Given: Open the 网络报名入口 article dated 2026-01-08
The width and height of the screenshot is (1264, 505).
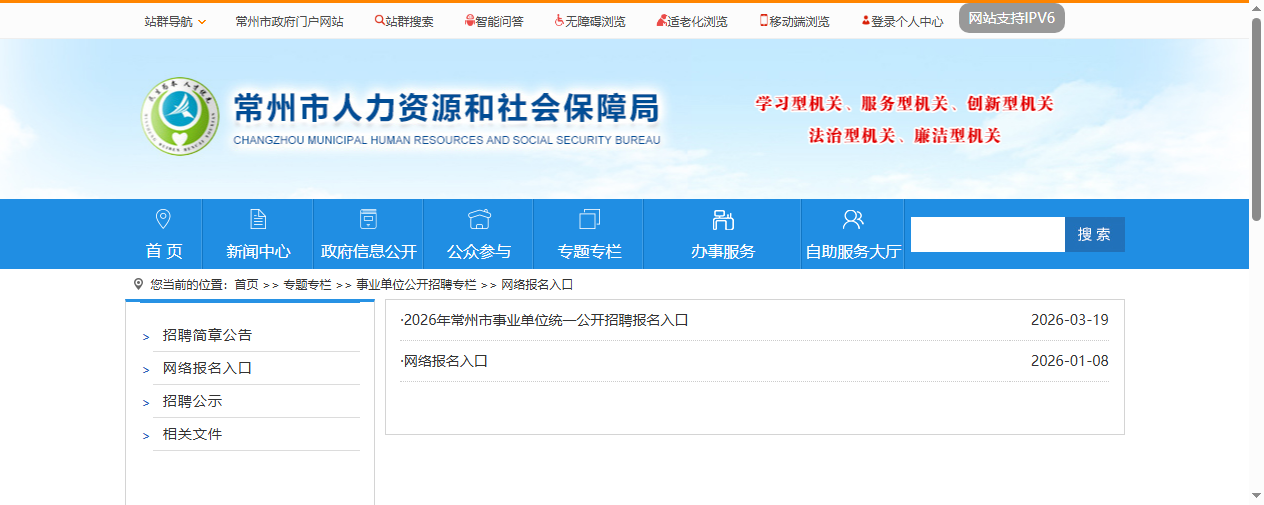Looking at the screenshot, I should point(445,361).
